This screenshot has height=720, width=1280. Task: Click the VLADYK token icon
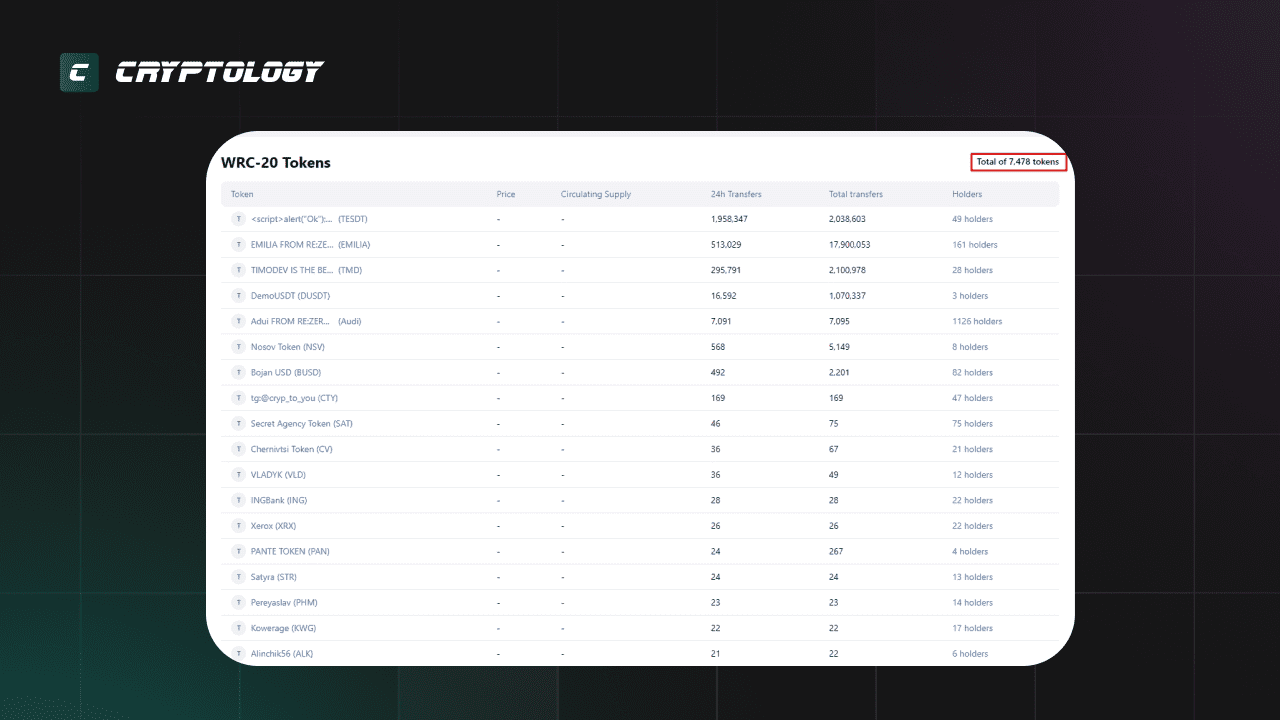tap(238, 475)
